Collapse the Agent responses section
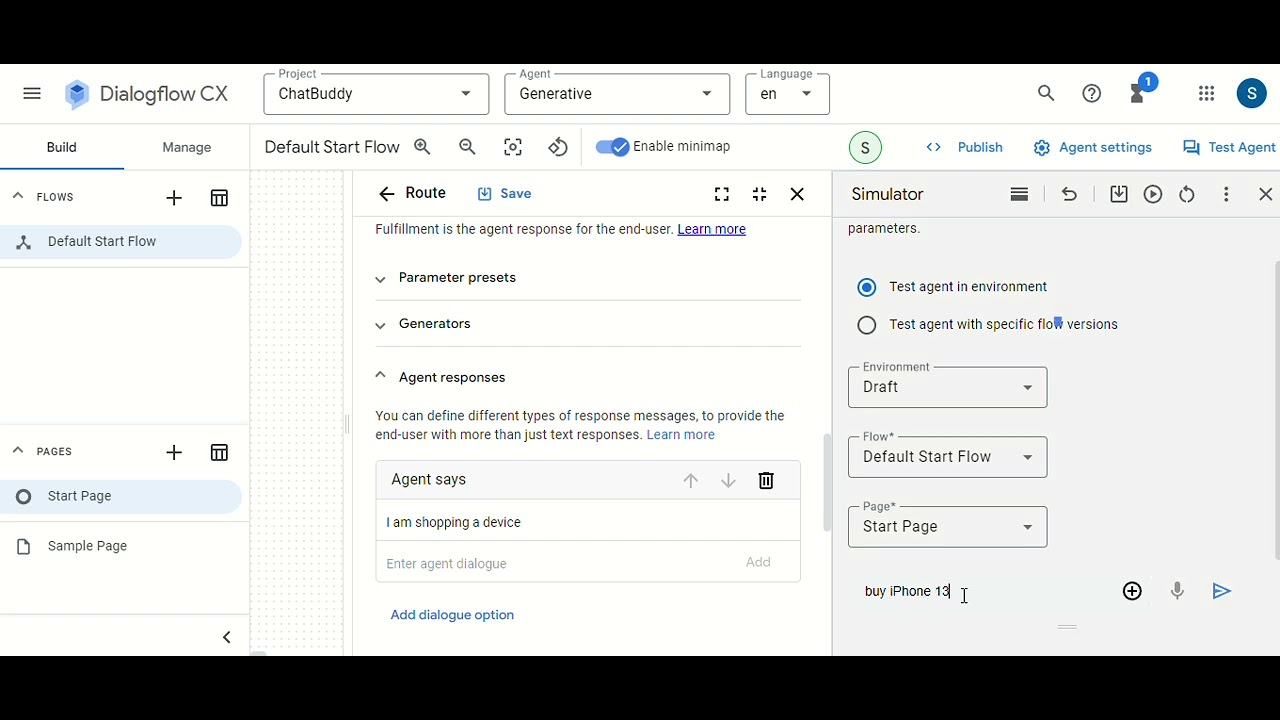Viewport: 1280px width, 720px height. [588, 377]
